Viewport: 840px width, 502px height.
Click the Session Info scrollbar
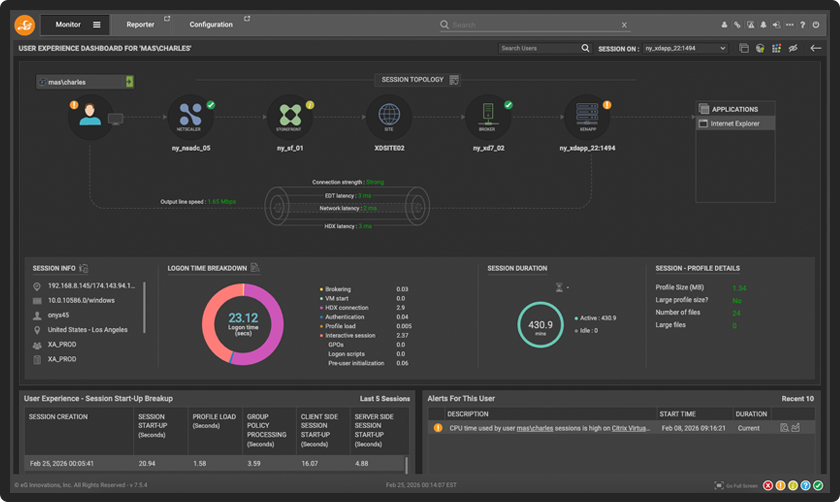pyautogui.click(x=144, y=308)
